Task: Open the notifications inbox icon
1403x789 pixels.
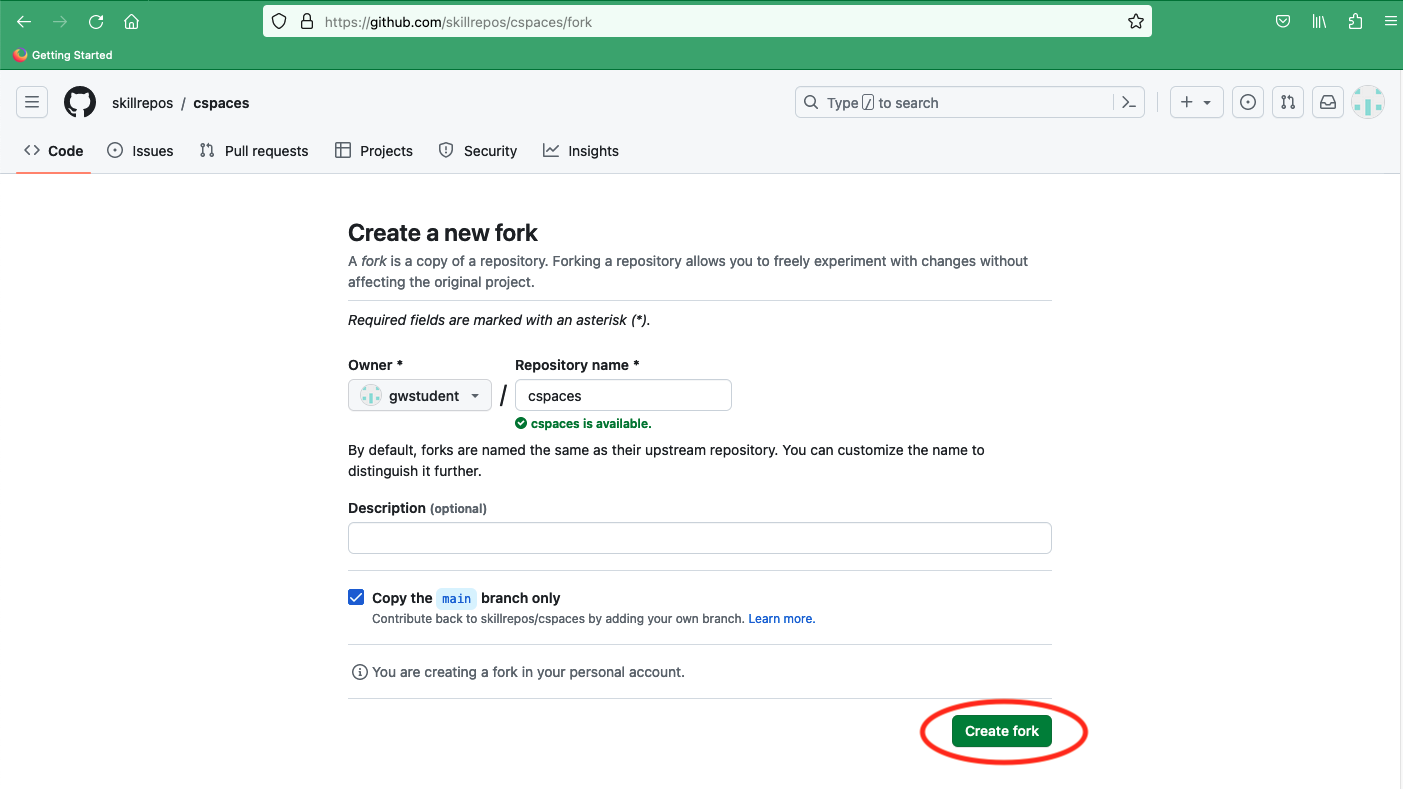Action: click(1327, 102)
